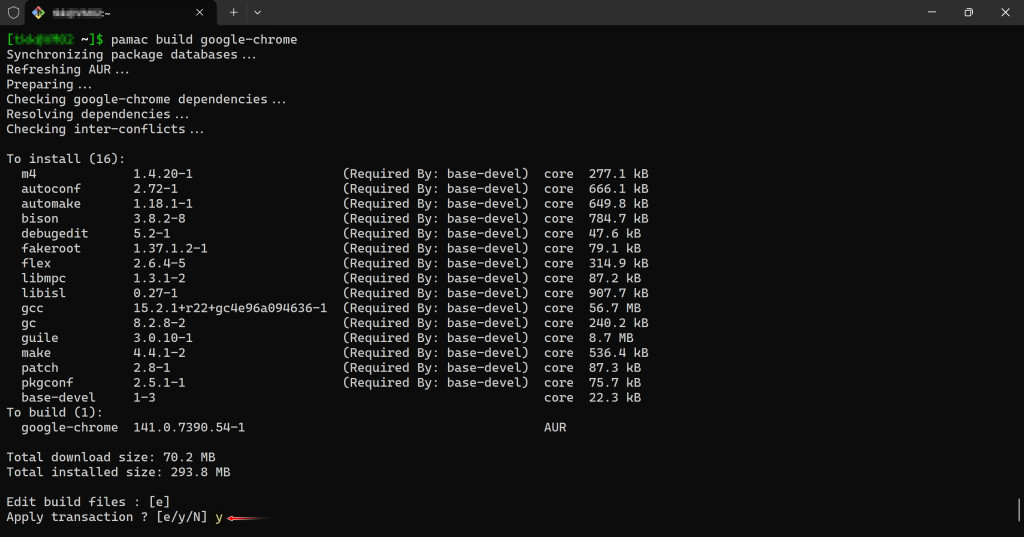Click the colorful icon on the terminal tab
Screen dimensions: 1024x537
click(x=38, y=12)
